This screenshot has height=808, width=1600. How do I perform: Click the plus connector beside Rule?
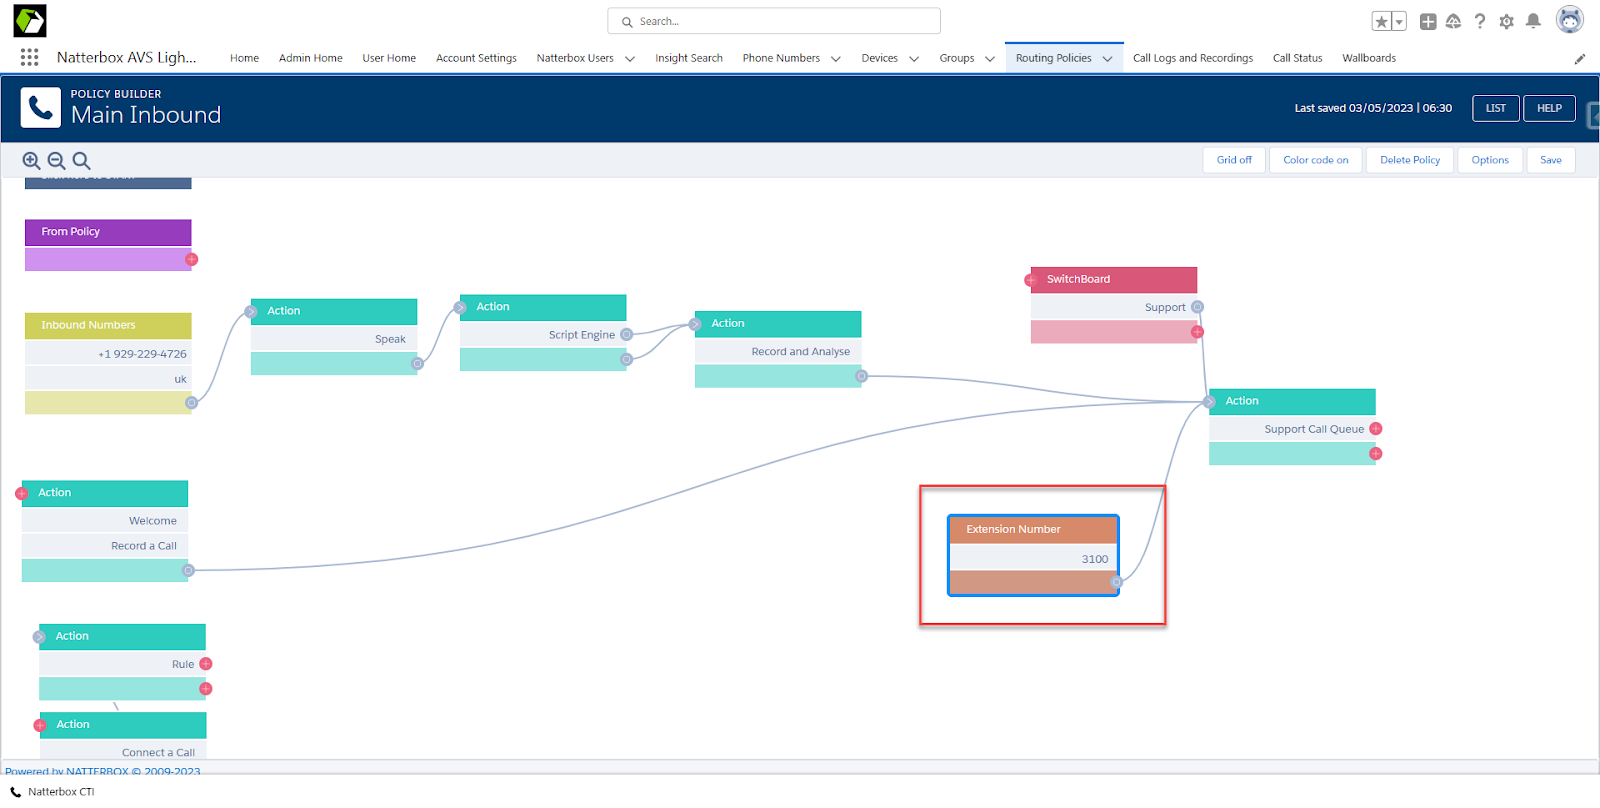pos(206,664)
